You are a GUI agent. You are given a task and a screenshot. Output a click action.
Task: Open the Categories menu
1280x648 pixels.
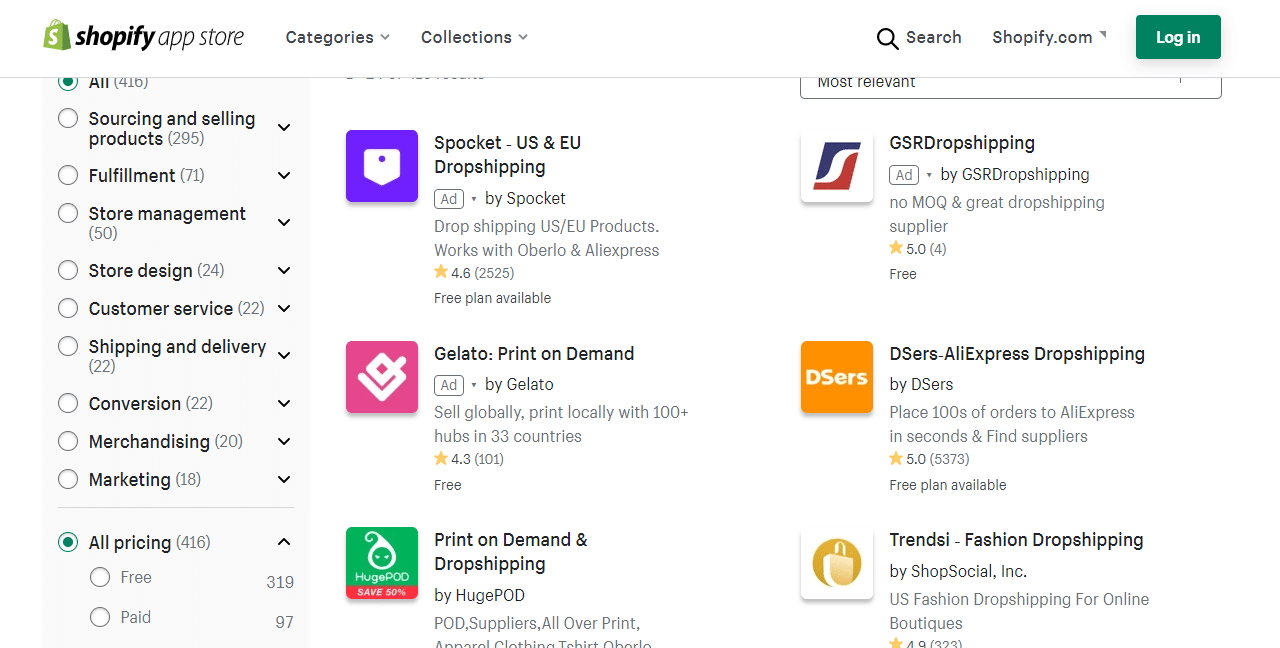(337, 37)
